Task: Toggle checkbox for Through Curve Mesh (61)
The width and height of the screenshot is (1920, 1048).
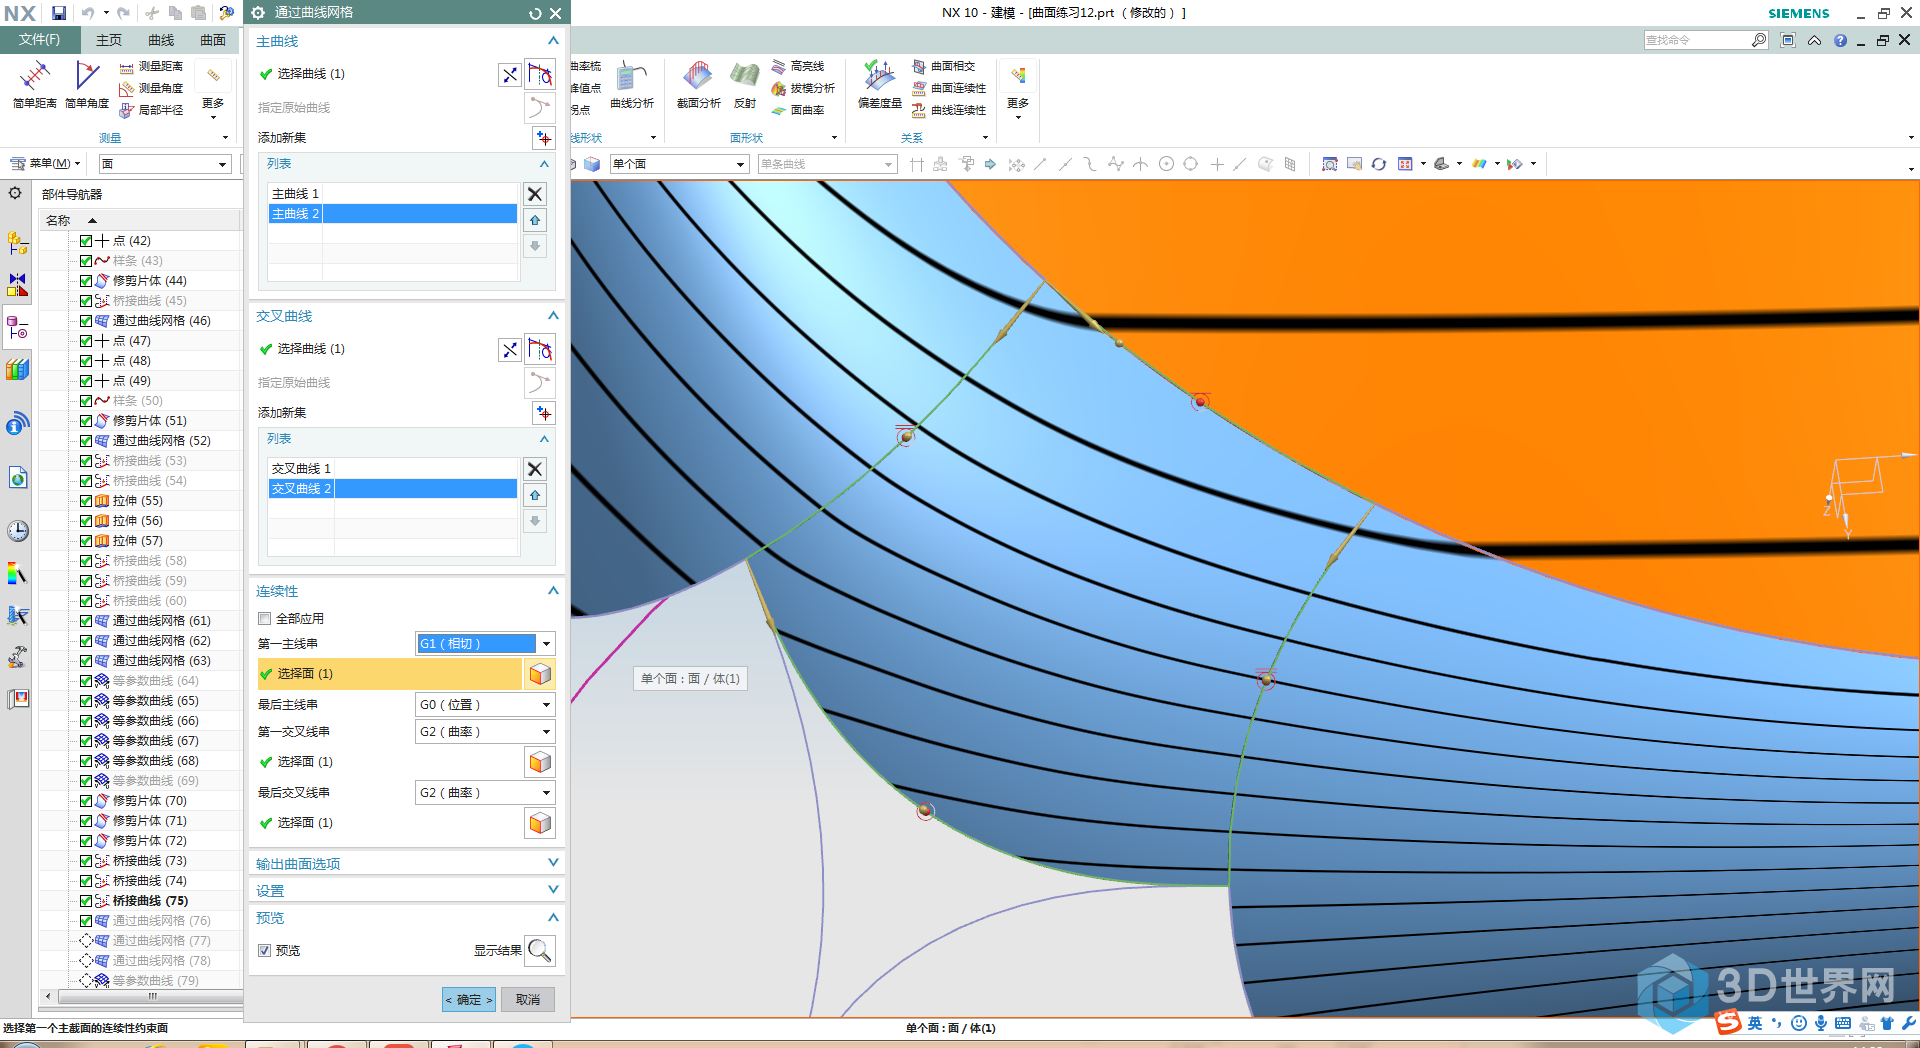Action: (x=86, y=621)
